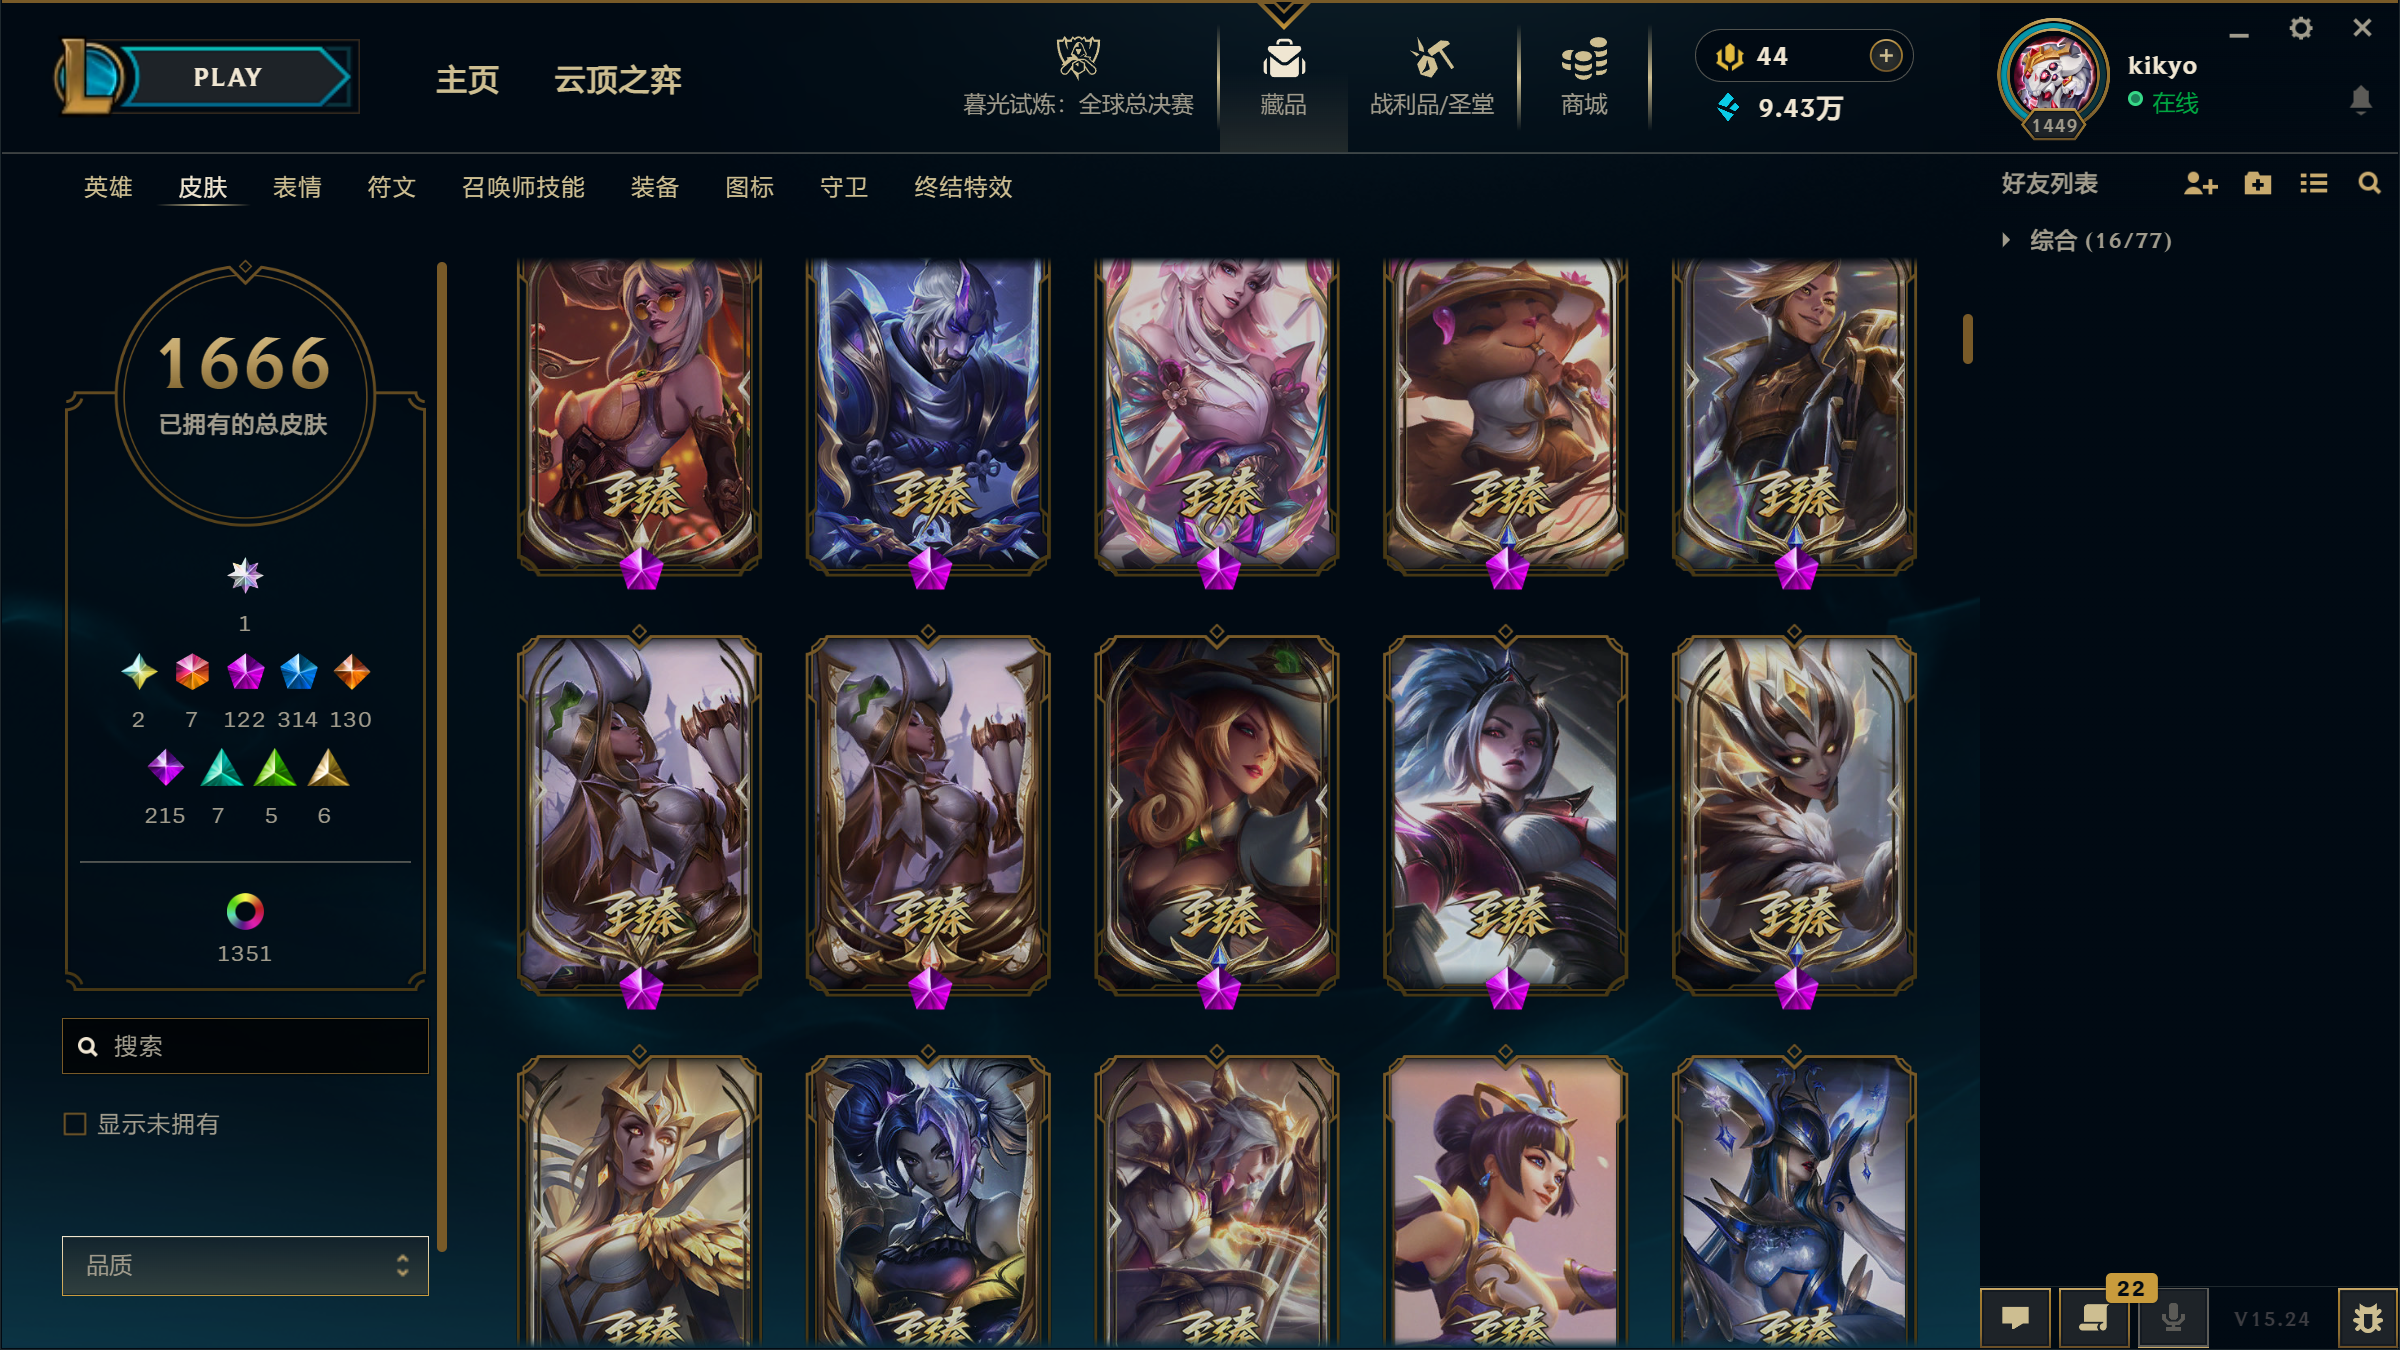
Task: Click the 搜索 search input field
Action: click(x=245, y=1046)
